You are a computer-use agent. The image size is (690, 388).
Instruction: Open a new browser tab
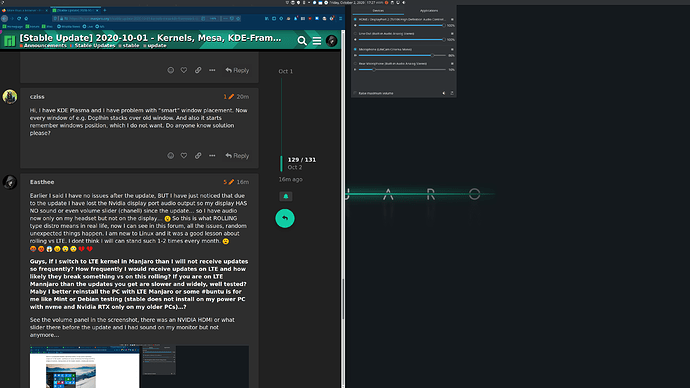tap(105, 10)
